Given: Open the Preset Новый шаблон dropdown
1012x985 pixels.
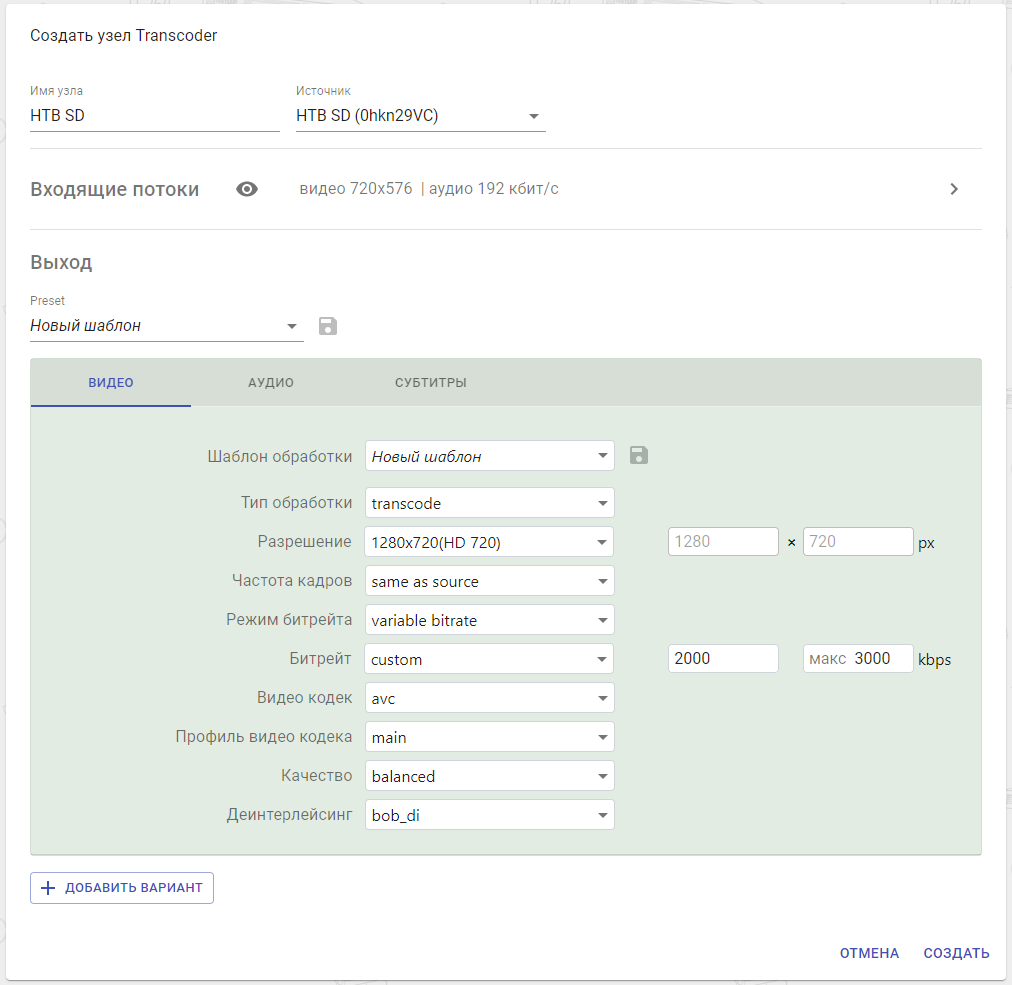Looking at the screenshot, I should click(x=167, y=325).
